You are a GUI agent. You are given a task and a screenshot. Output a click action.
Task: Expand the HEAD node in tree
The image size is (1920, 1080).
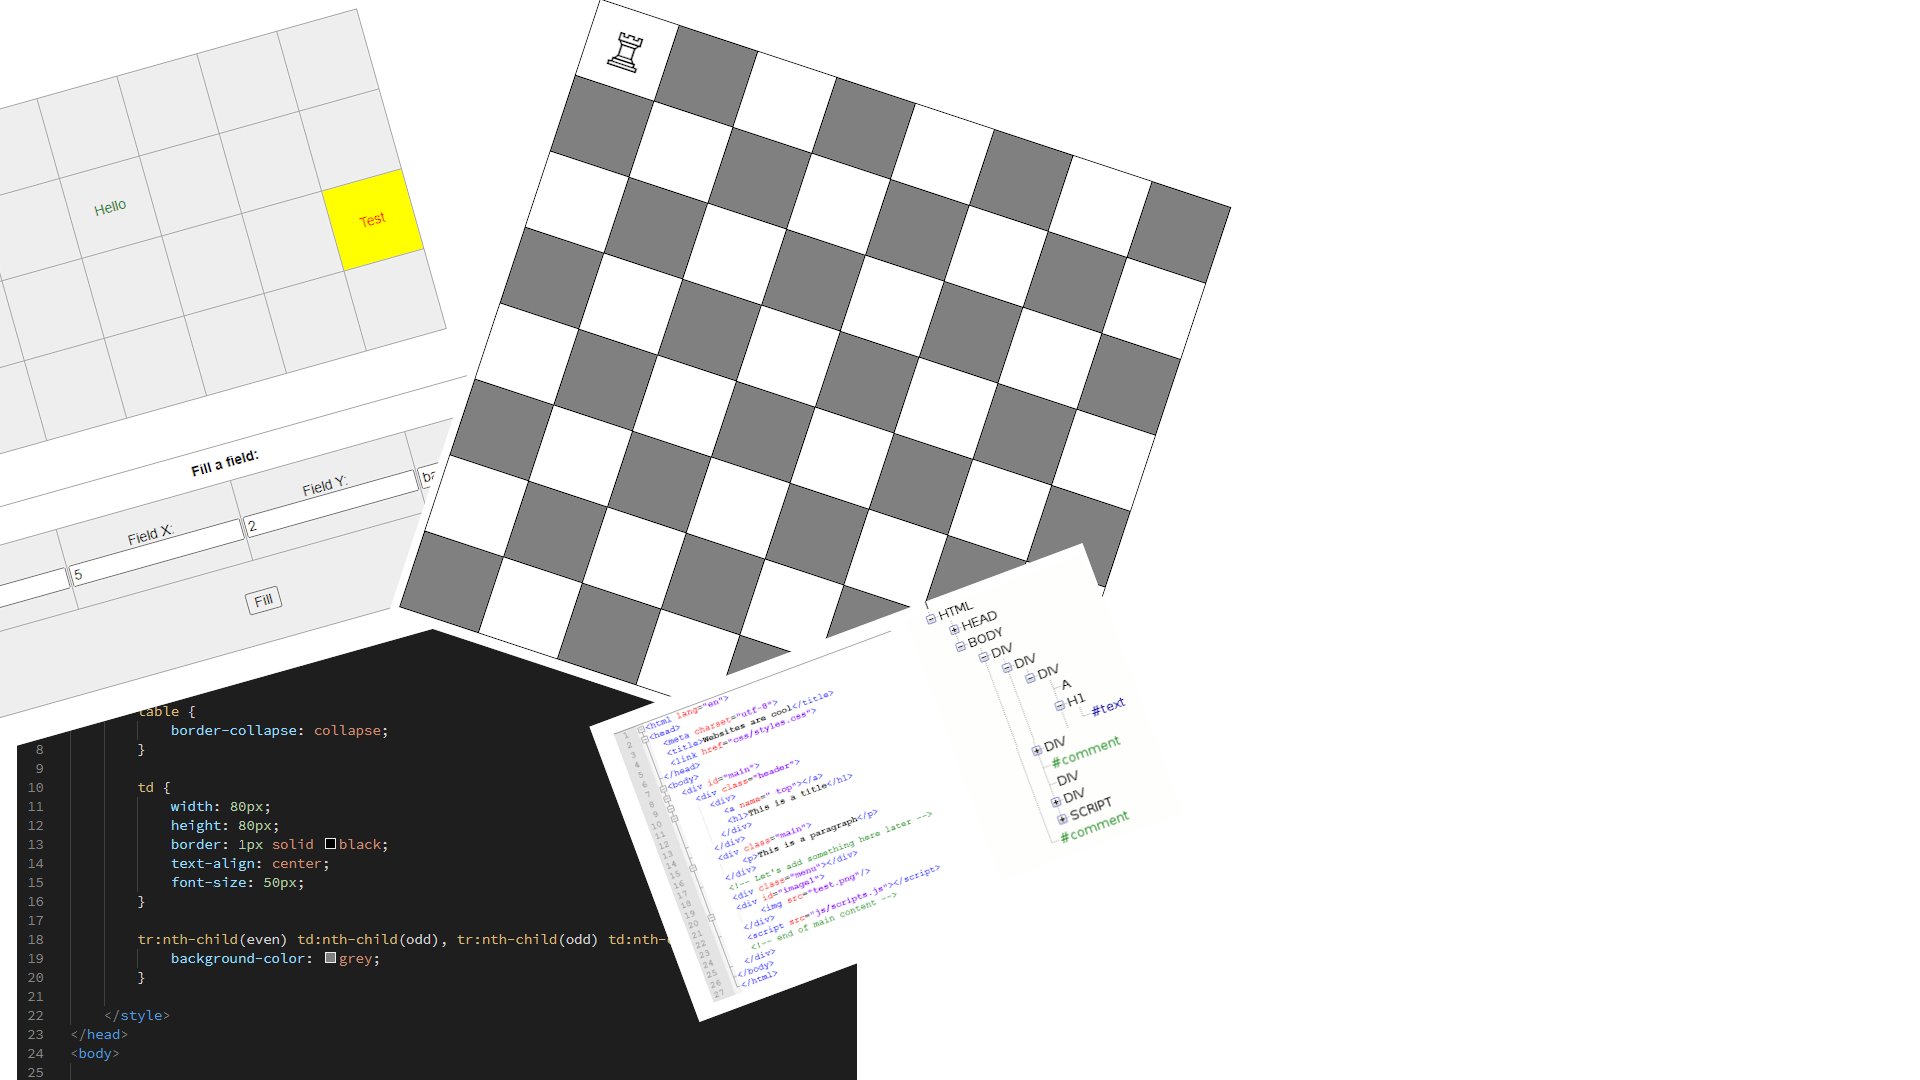pyautogui.click(x=954, y=630)
